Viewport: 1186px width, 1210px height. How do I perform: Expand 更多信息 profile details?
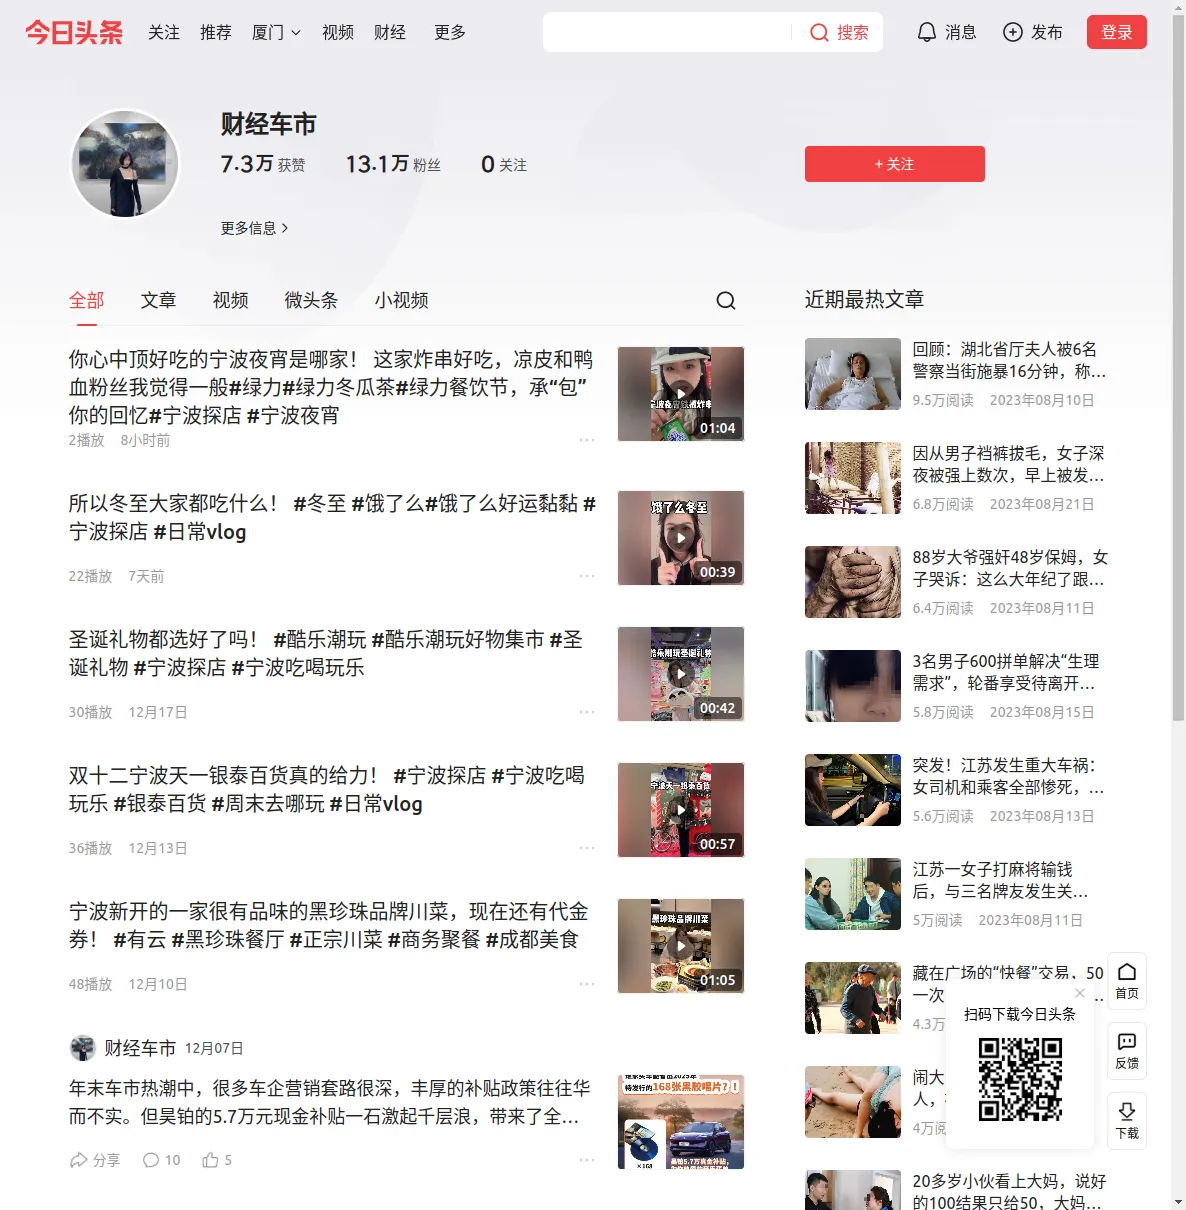tap(254, 228)
